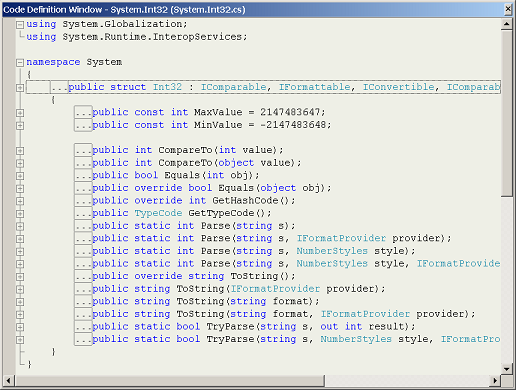Collapse the using directives block
Viewport: 516px width, 390px height.
click(x=20, y=25)
